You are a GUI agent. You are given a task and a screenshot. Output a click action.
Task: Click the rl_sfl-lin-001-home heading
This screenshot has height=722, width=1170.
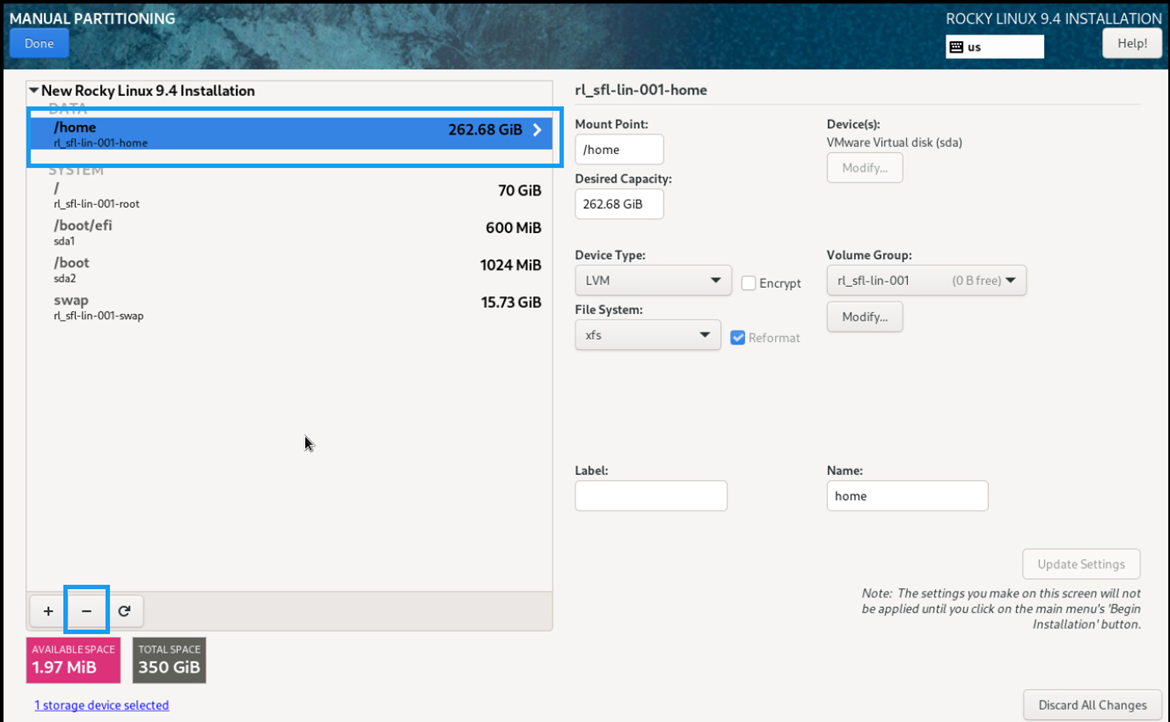point(641,90)
